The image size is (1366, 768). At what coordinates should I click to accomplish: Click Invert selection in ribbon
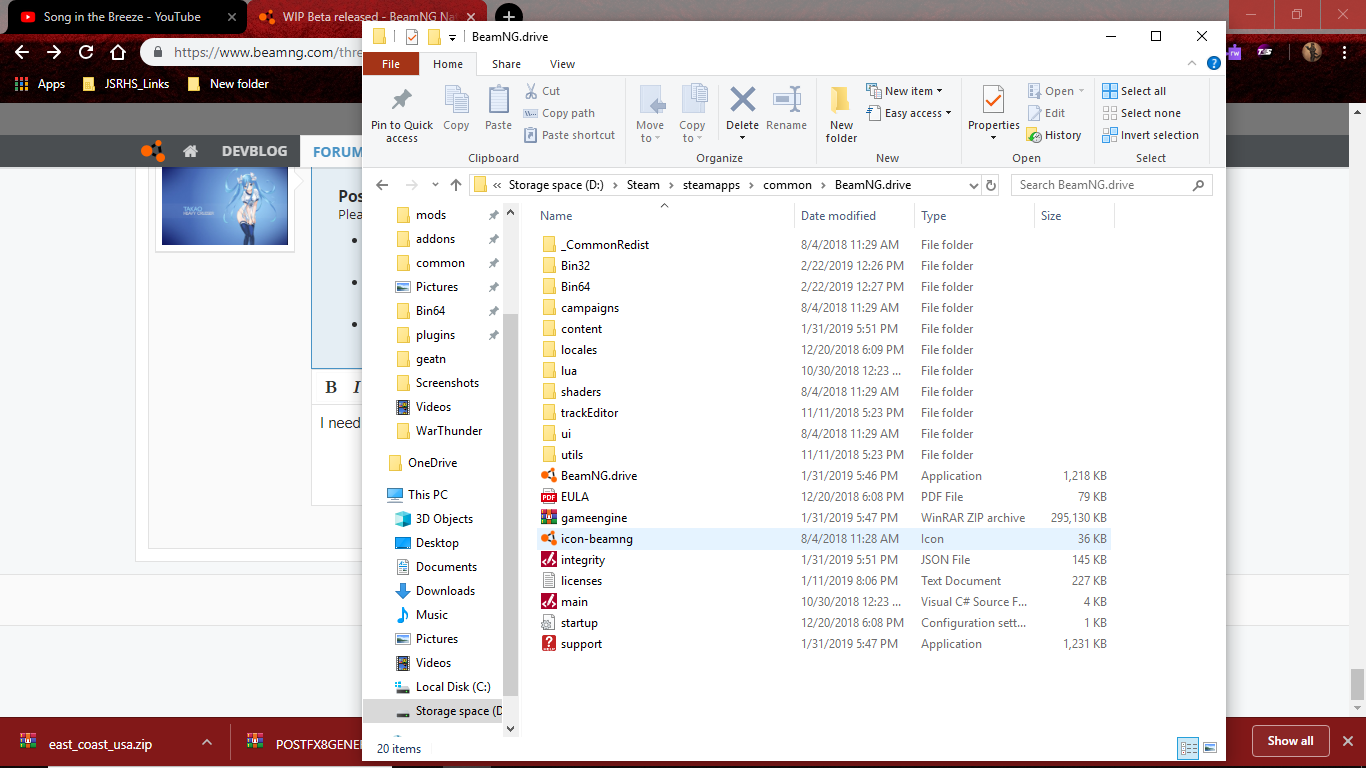pos(1150,135)
